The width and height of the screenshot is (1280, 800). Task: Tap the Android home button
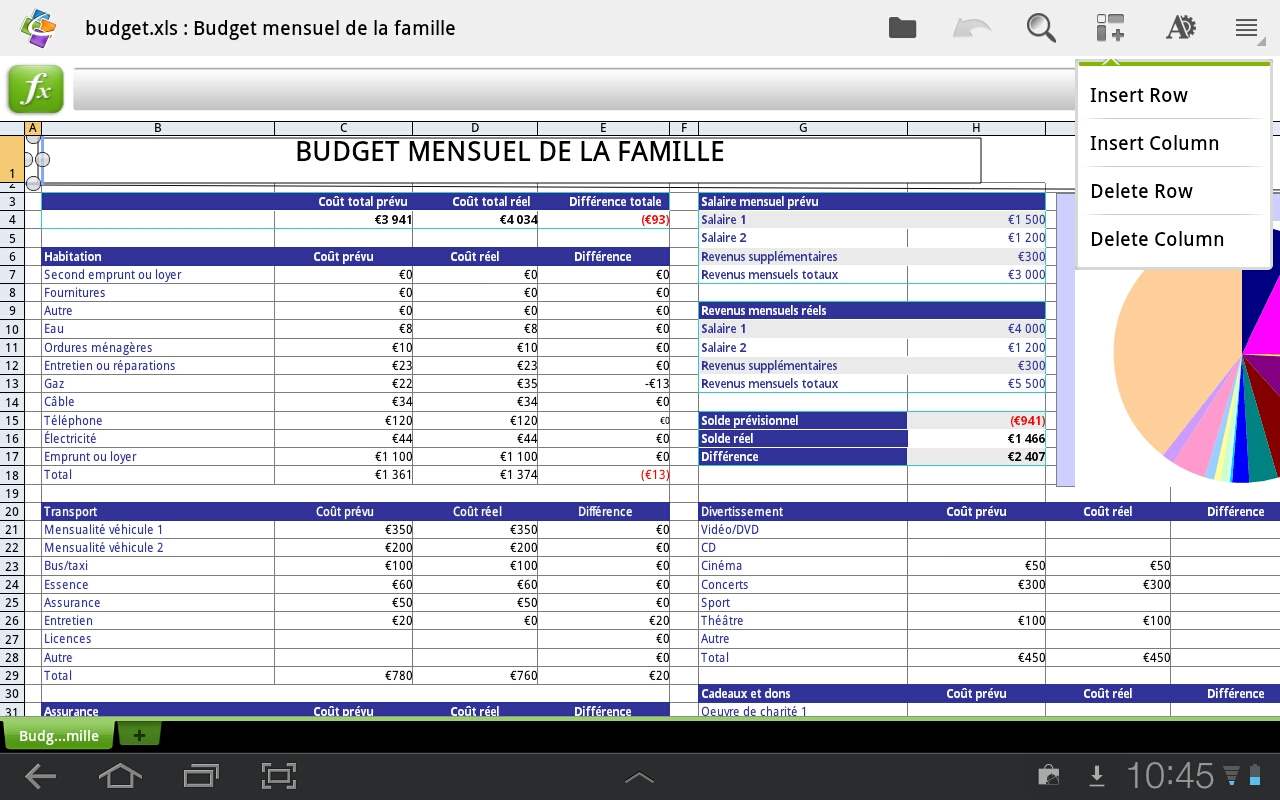pyautogui.click(x=120, y=776)
